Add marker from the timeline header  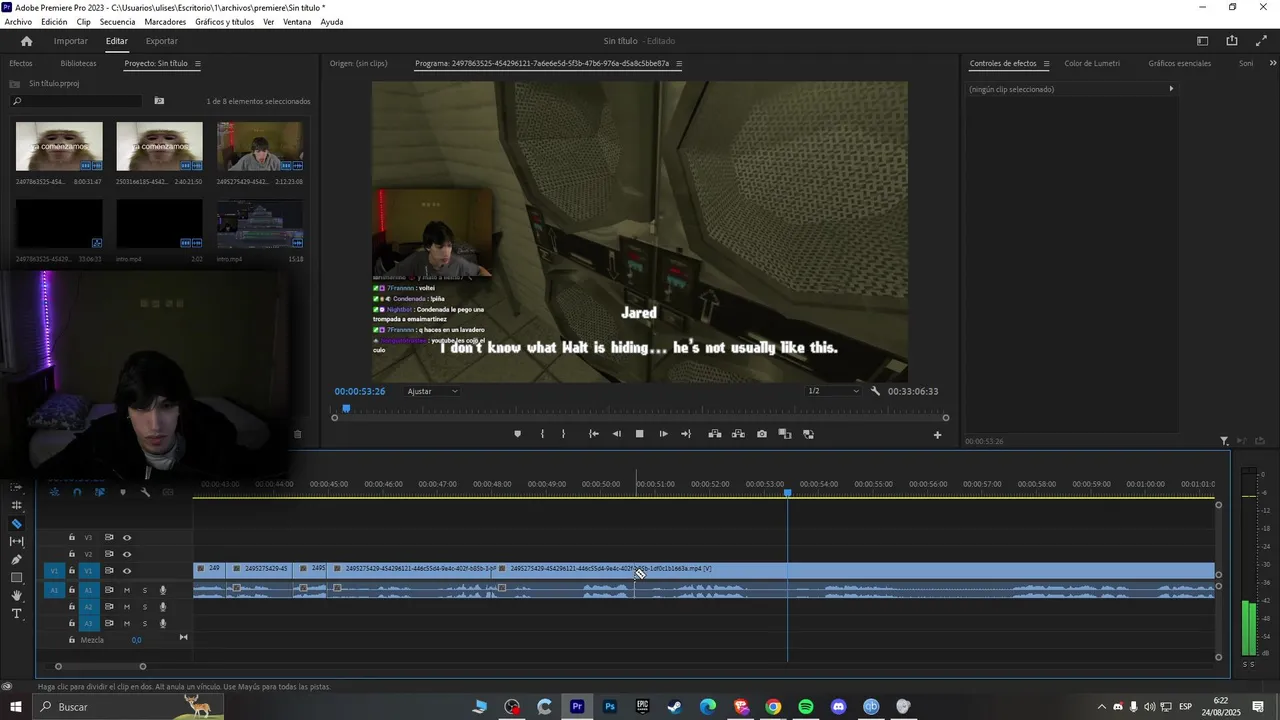pyautogui.click(x=123, y=492)
